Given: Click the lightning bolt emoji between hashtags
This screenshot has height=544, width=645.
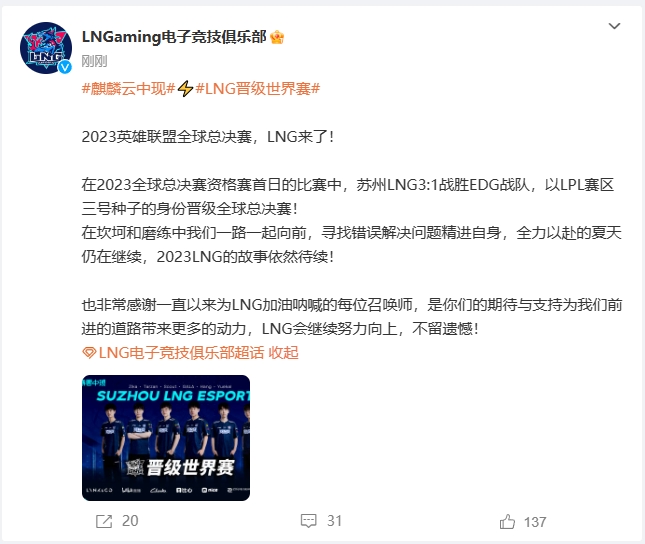Looking at the screenshot, I should click(186, 88).
